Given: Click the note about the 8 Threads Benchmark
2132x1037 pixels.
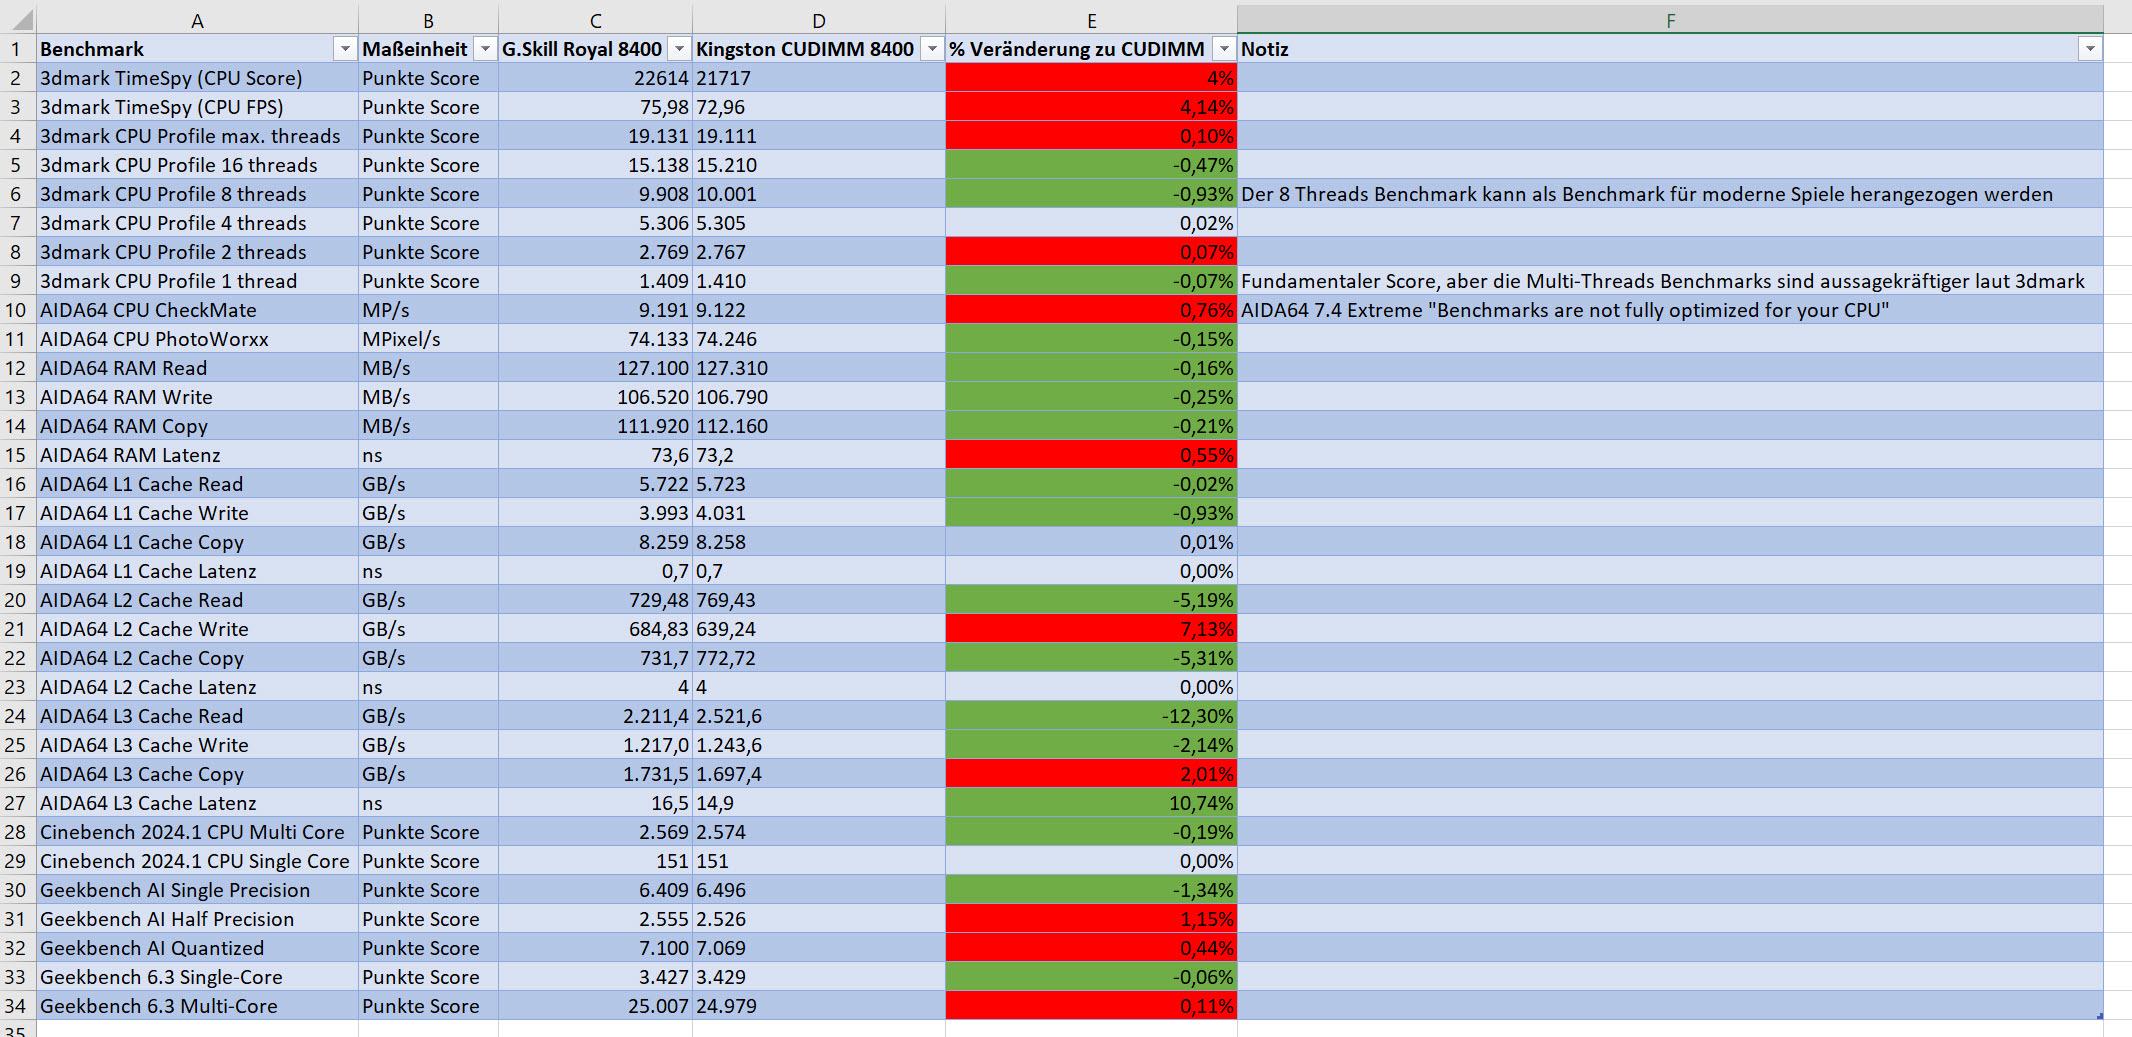Looking at the screenshot, I should point(1670,194).
